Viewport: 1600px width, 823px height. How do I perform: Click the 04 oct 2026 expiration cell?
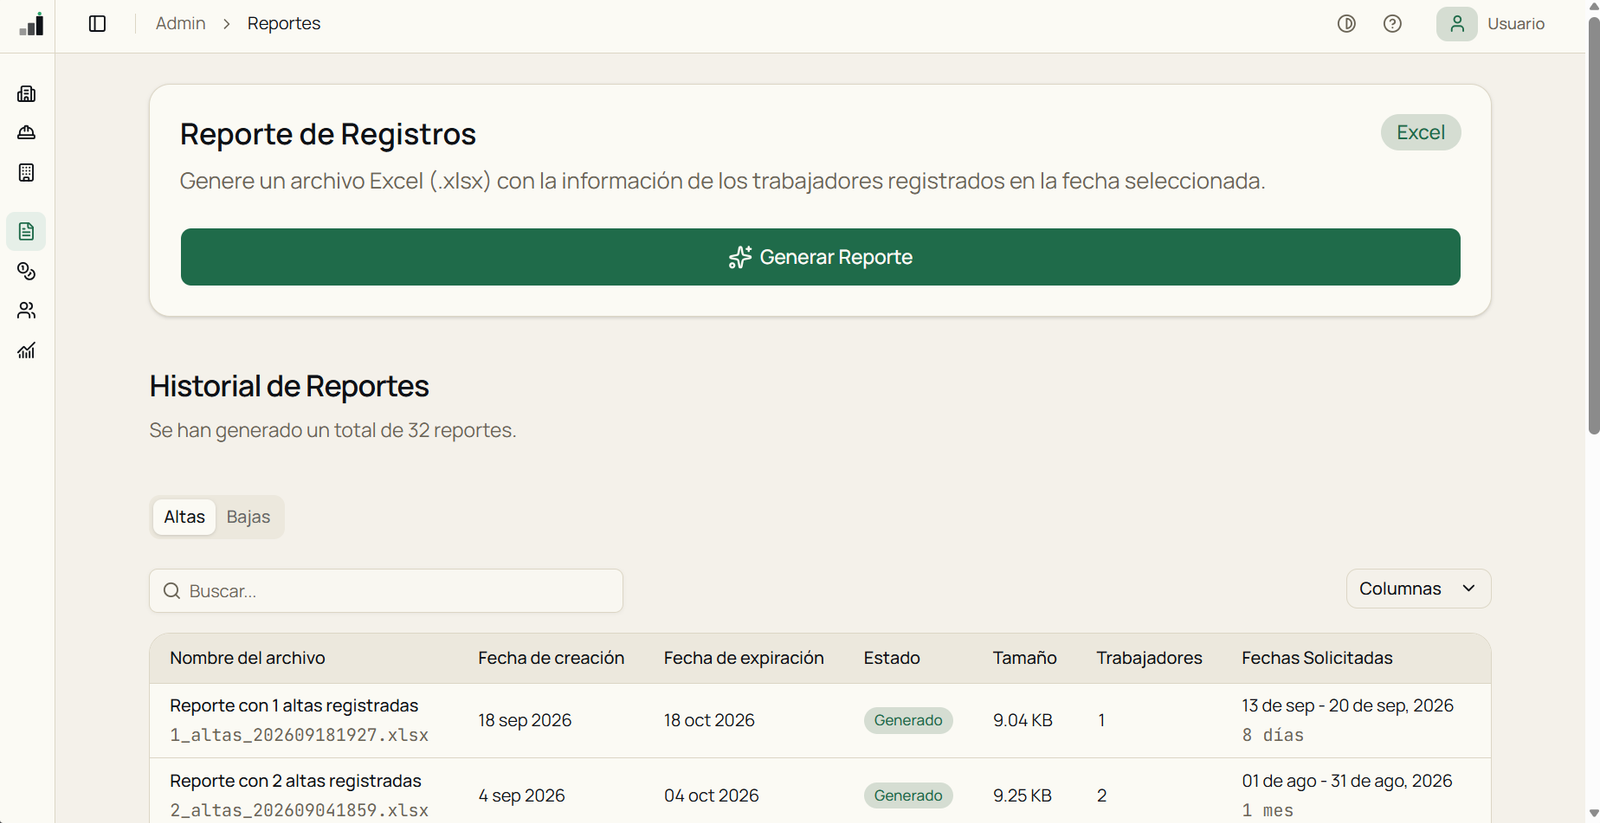(x=712, y=796)
